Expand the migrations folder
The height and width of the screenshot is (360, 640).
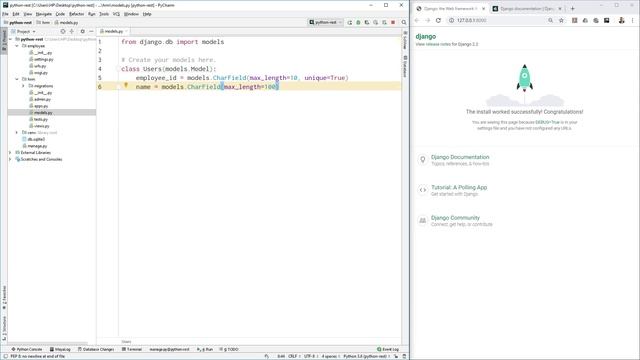(23, 86)
